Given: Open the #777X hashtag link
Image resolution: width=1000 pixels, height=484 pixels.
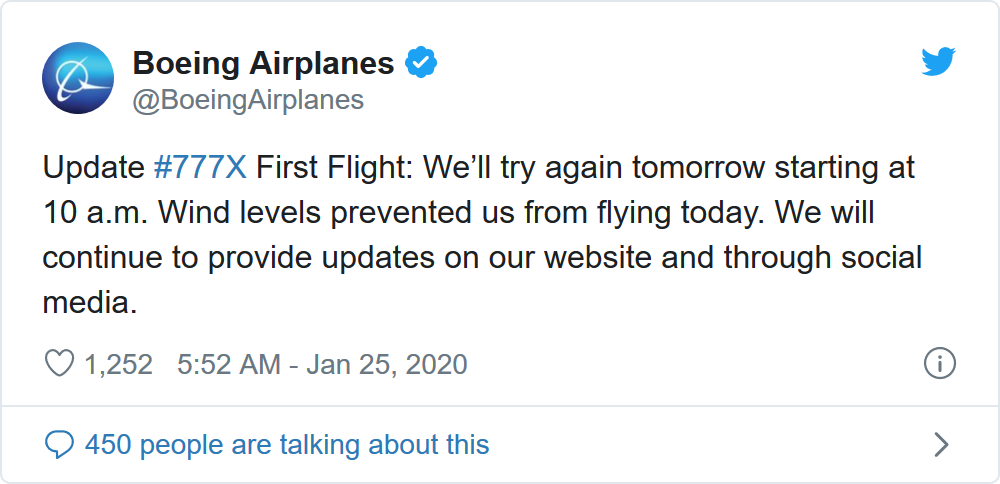Looking at the screenshot, I should [200, 167].
